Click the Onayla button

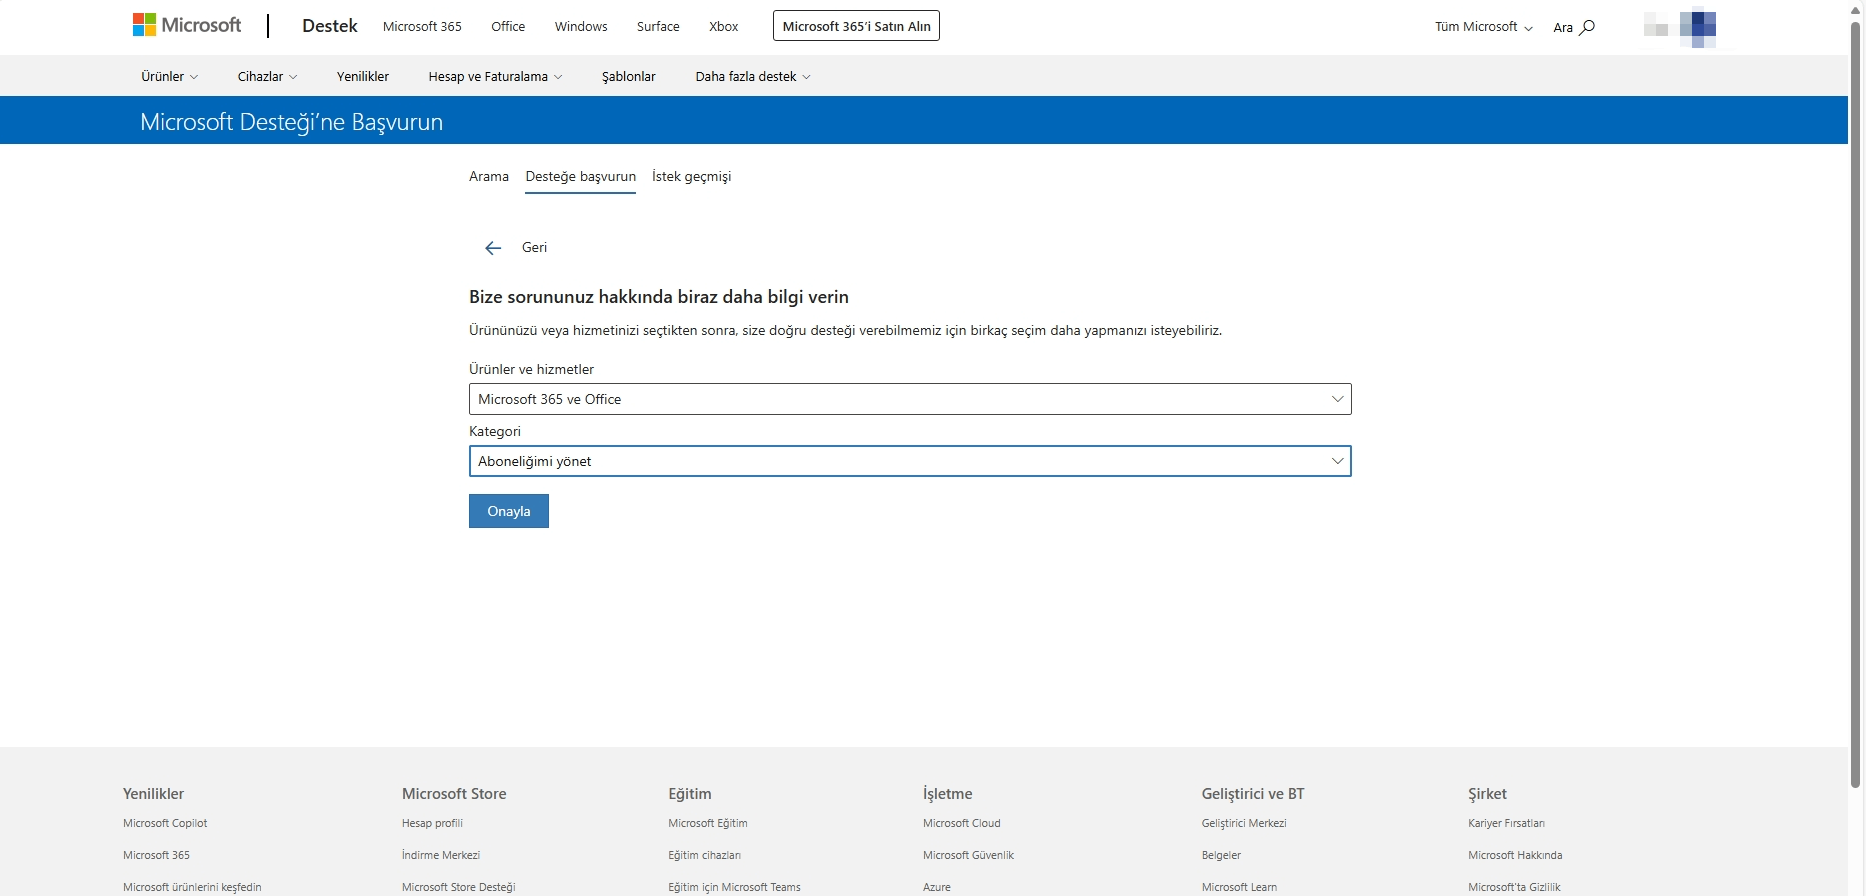[x=509, y=511]
